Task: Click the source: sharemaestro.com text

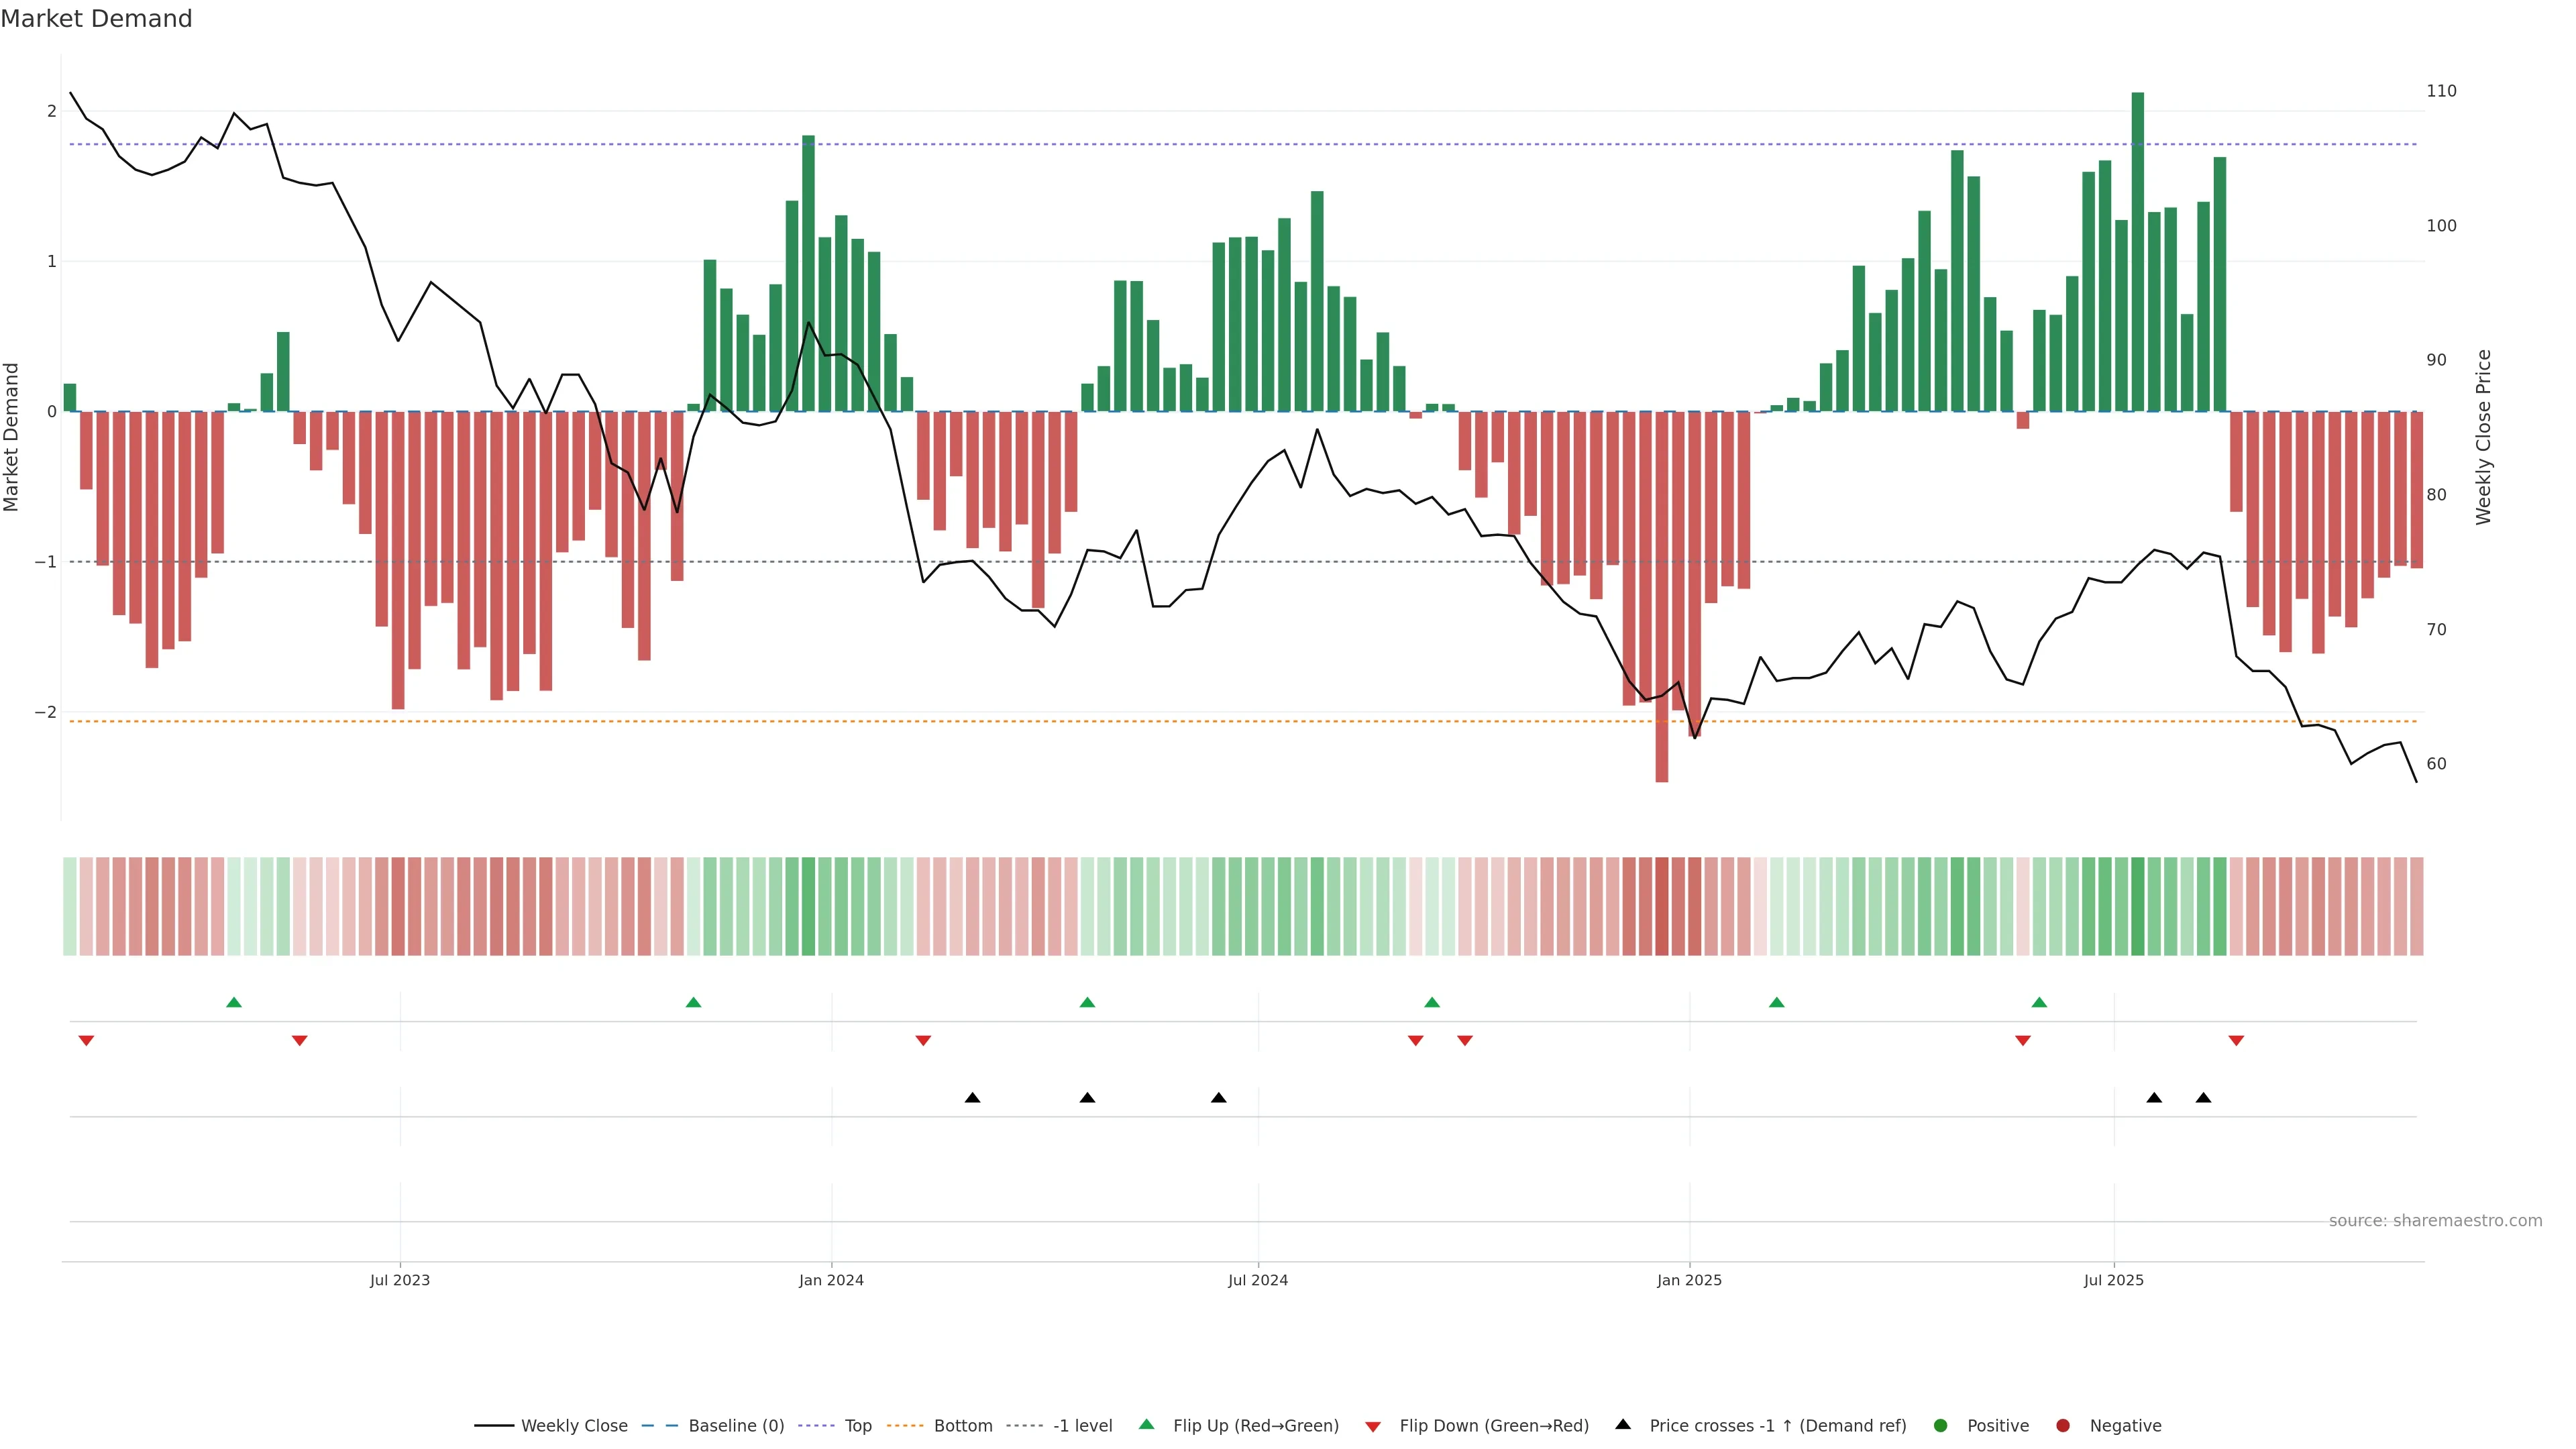Action: (2435, 1221)
